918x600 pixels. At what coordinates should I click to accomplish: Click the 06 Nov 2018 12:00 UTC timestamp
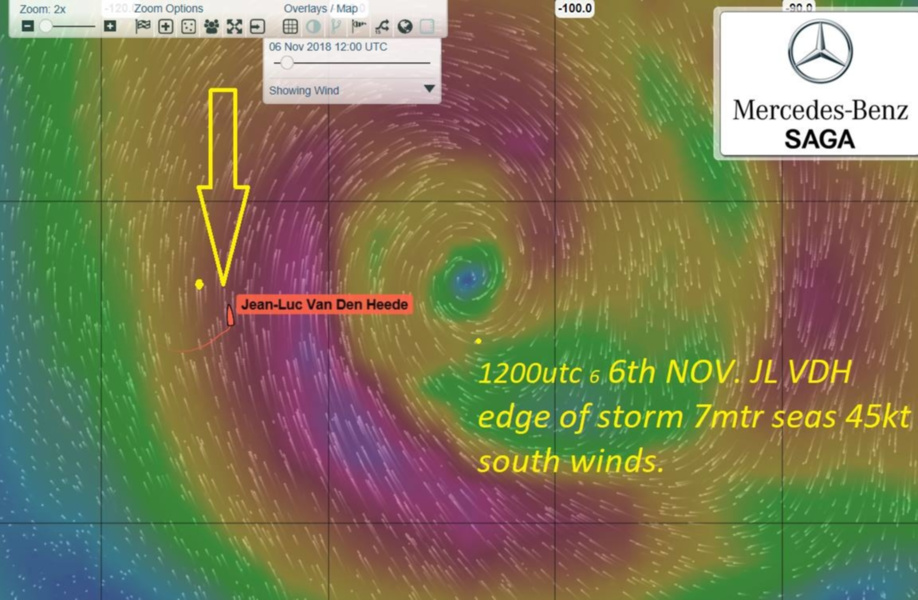(x=328, y=47)
